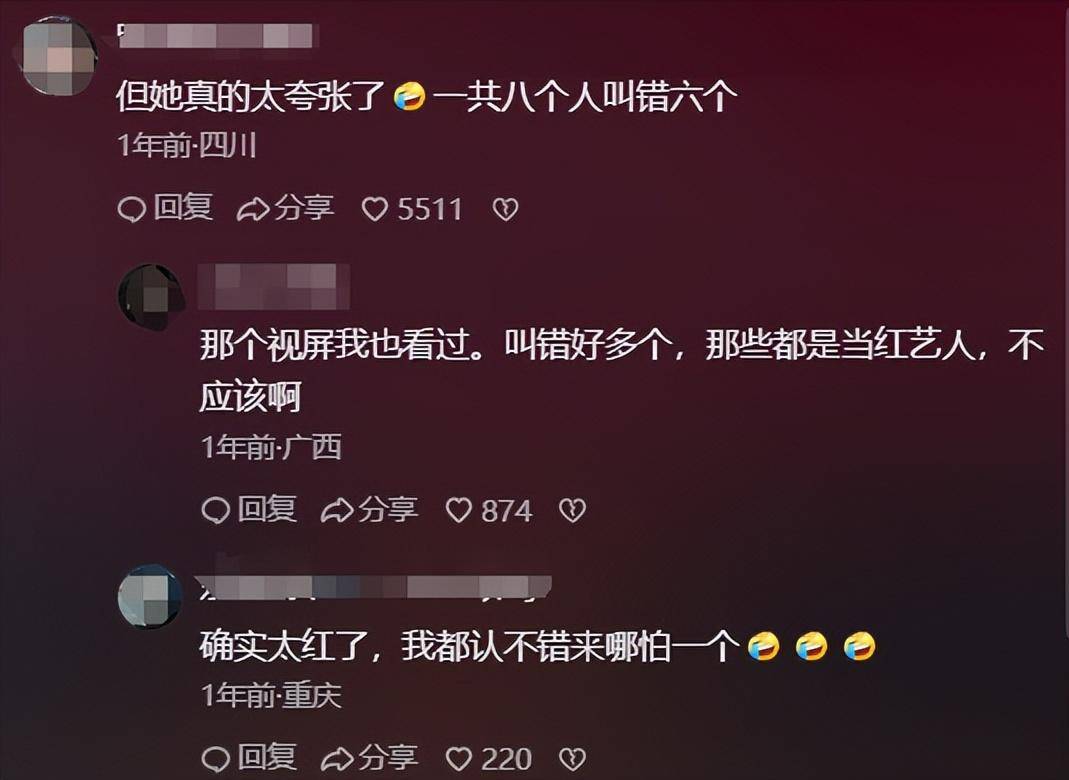The image size is (1069, 780).
Task: Share the comment about eight people
Action: pyautogui.click(x=286, y=208)
